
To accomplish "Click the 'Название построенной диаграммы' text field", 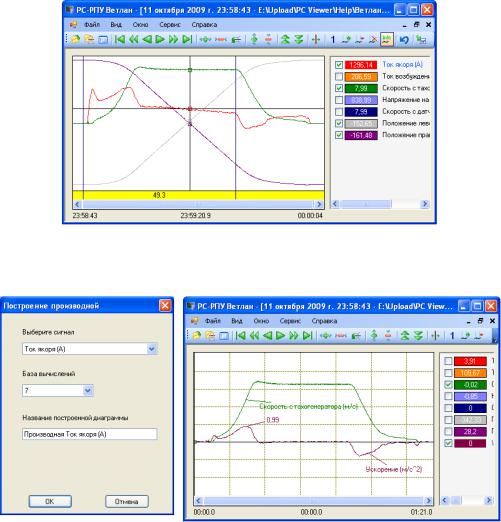I will click(89, 434).
